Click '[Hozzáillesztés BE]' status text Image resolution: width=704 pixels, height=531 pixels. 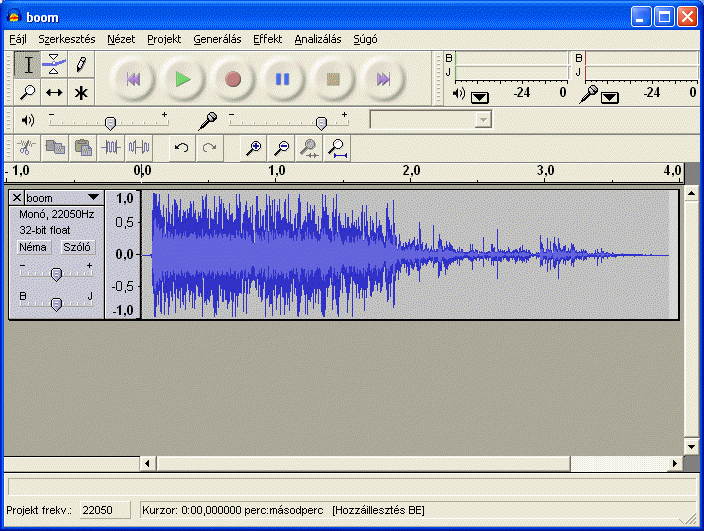pos(378,510)
